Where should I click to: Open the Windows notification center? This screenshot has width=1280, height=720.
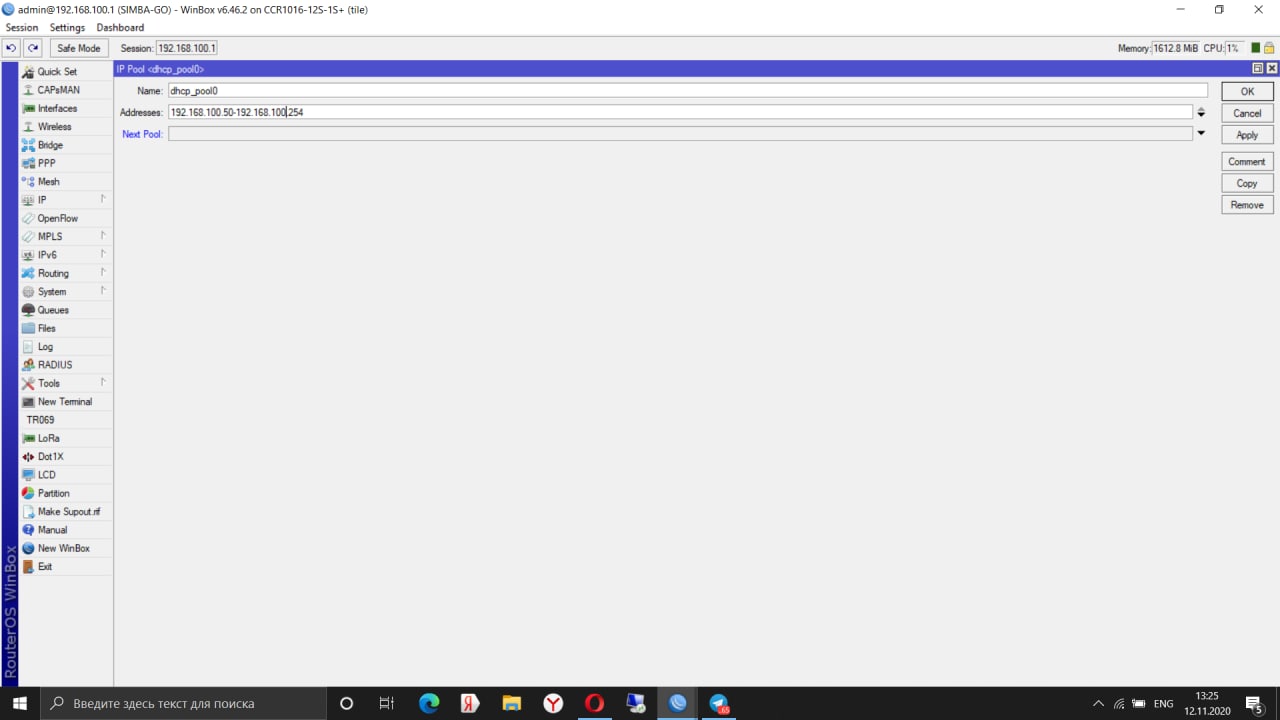point(1255,703)
